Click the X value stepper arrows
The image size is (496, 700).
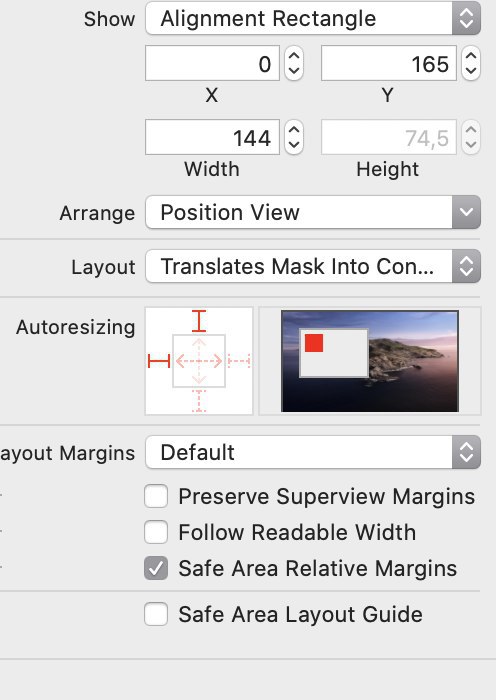click(x=294, y=63)
